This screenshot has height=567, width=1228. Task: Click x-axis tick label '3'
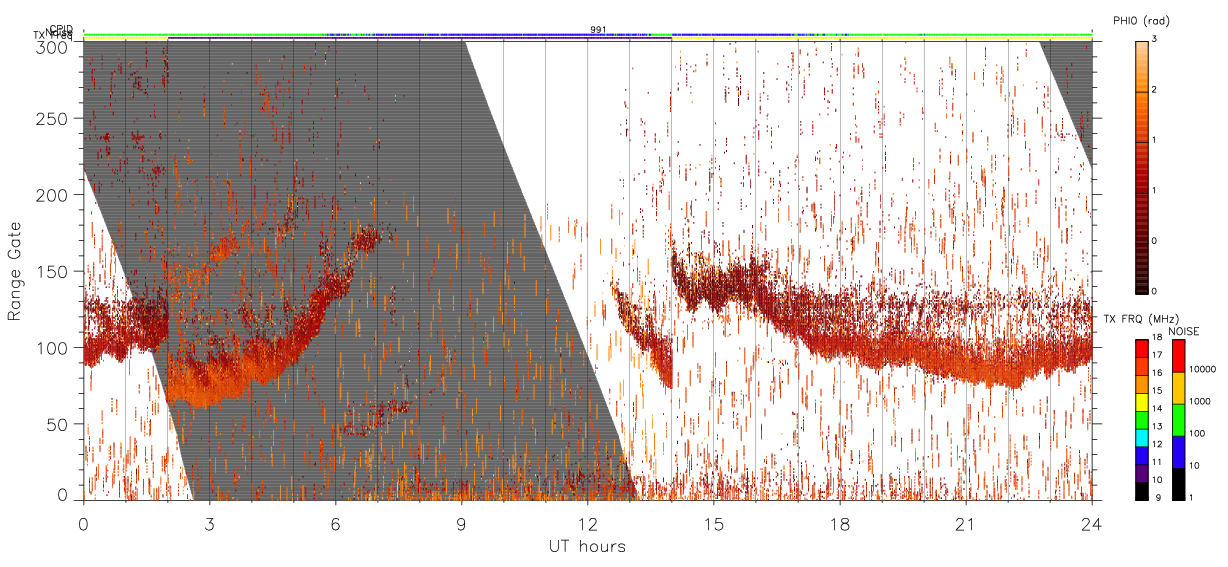(209, 523)
